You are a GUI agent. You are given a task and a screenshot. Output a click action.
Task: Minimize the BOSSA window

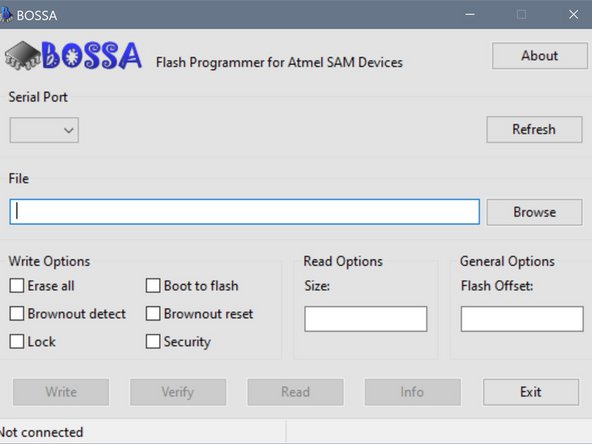(470, 14)
